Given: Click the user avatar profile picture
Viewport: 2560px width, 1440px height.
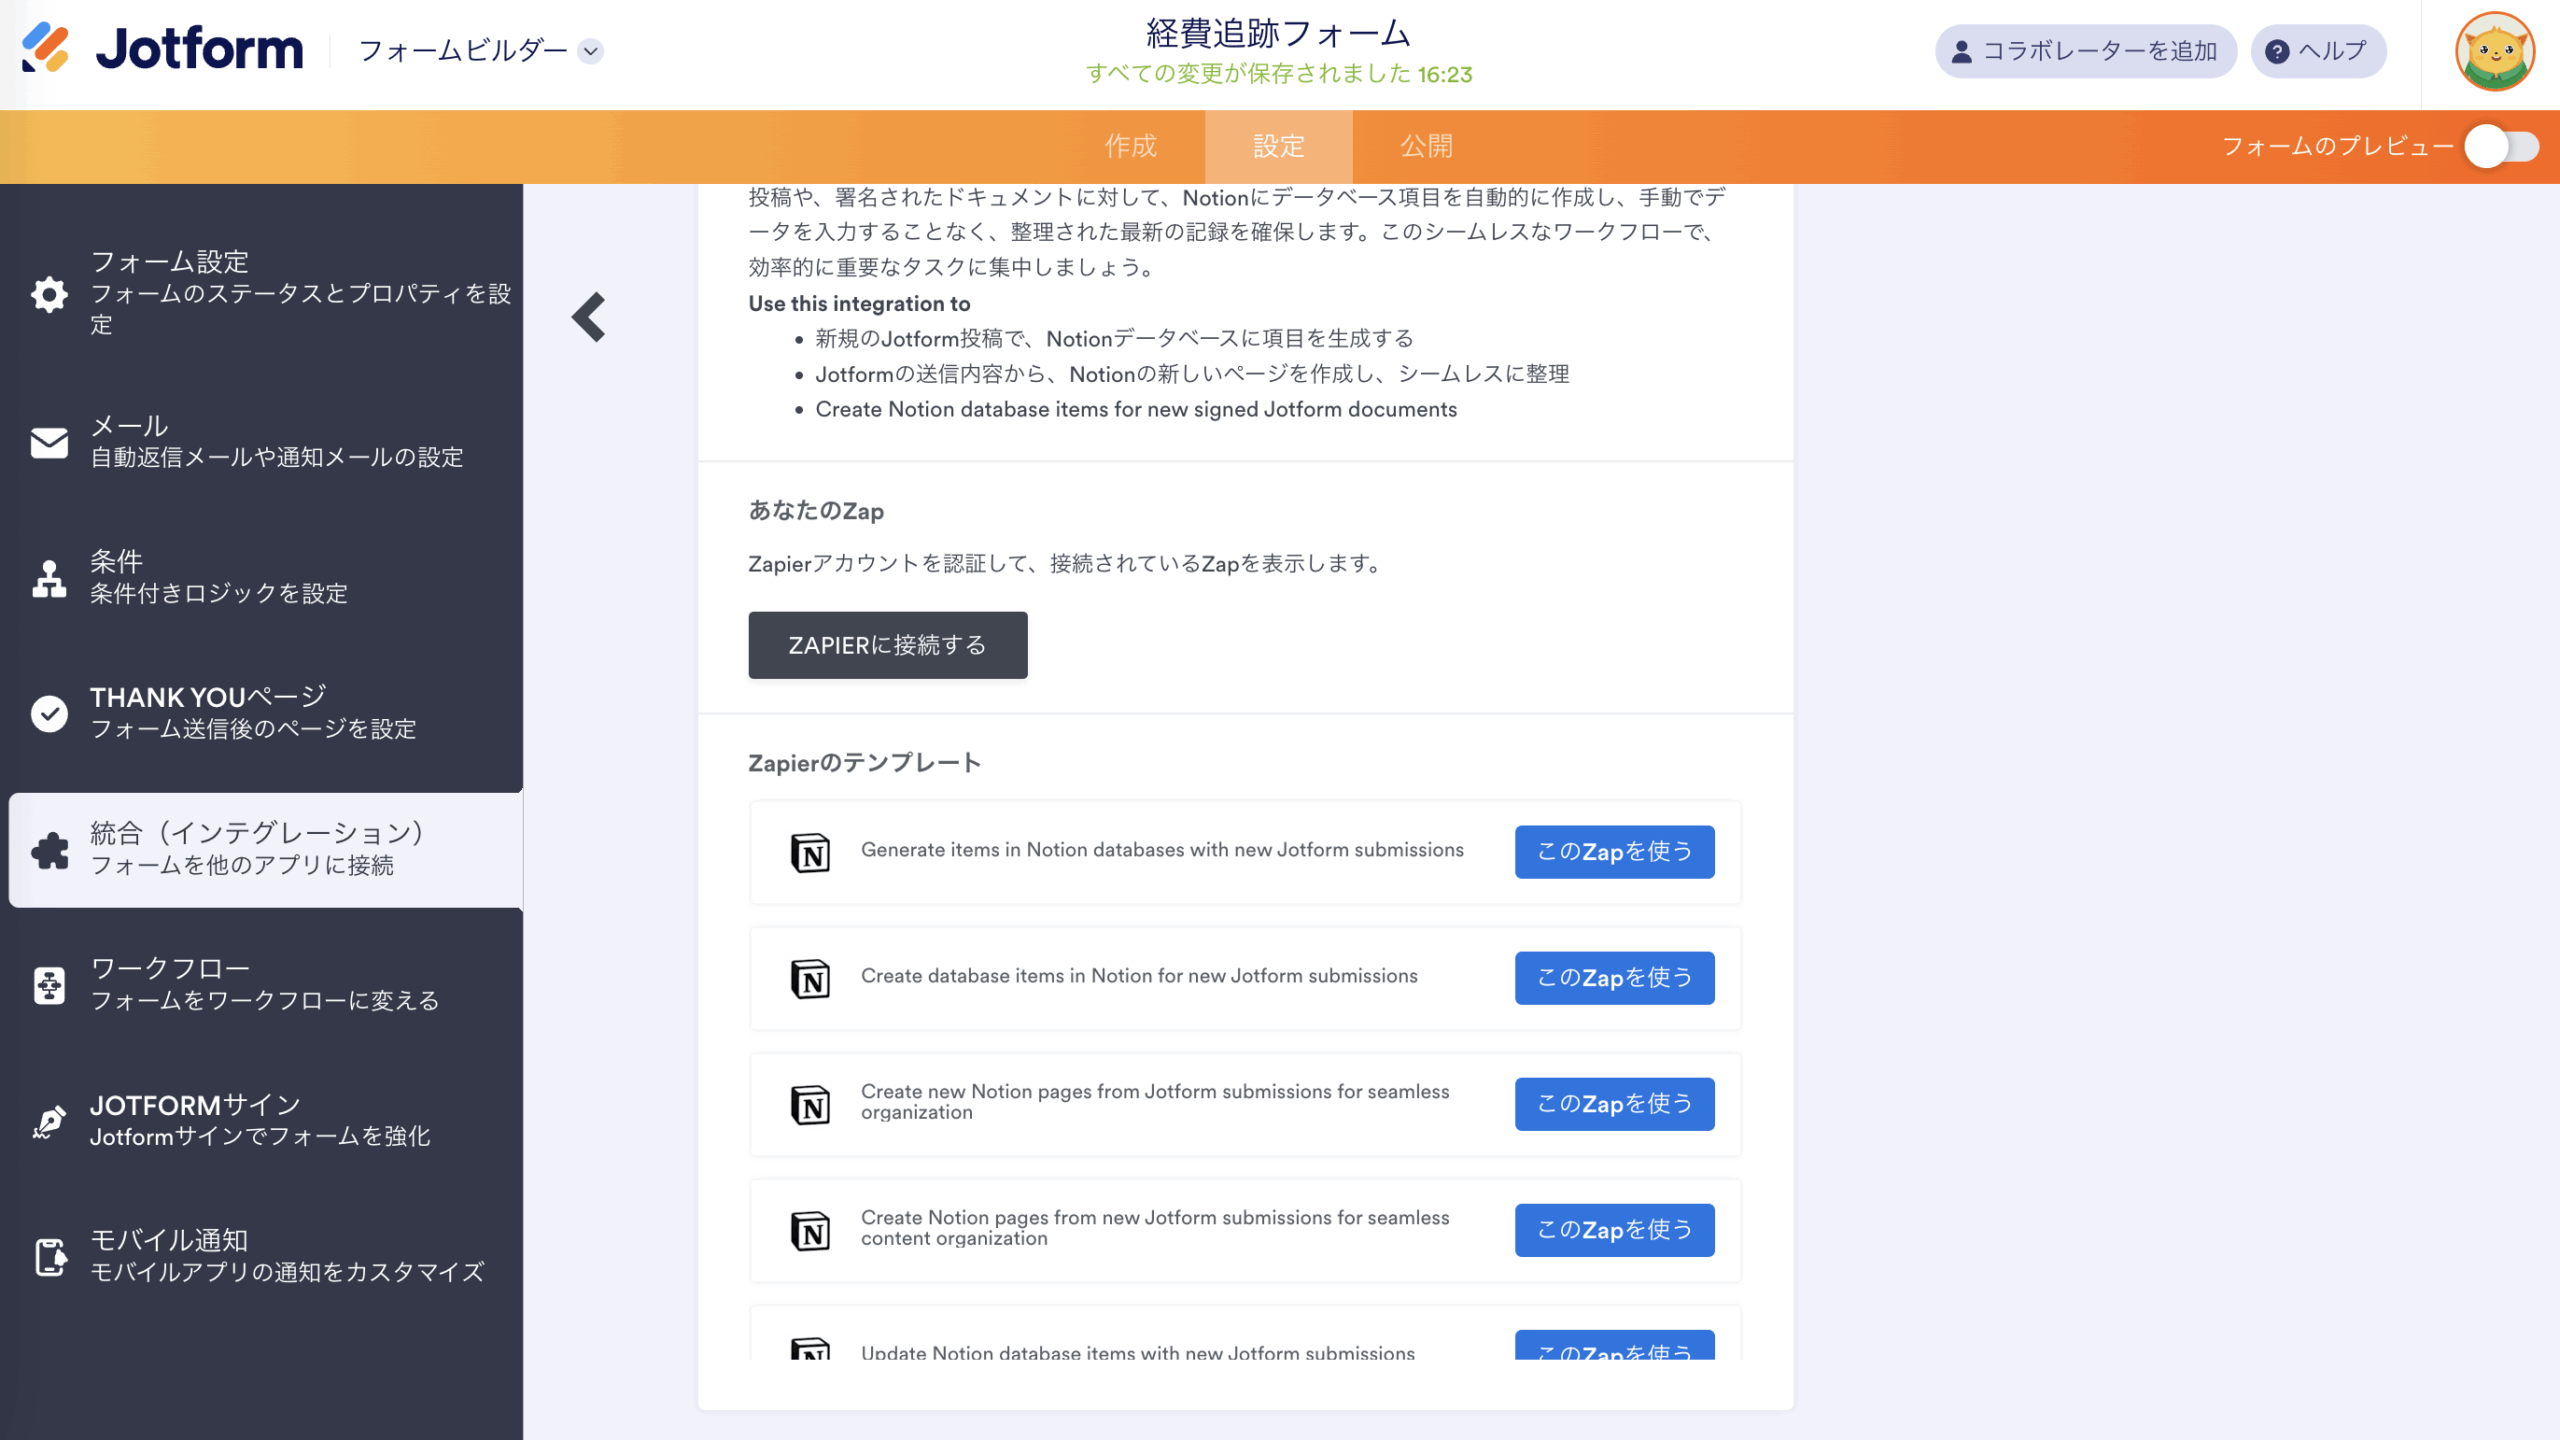Looking at the screenshot, I should click(x=2494, y=52).
